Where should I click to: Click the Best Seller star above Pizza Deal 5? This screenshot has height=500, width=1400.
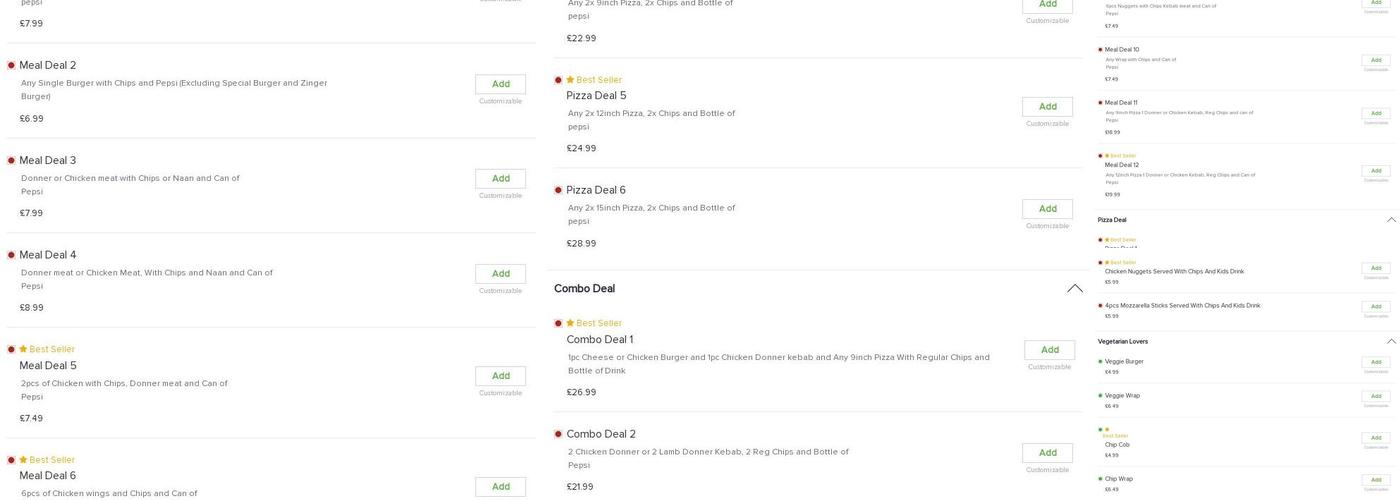click(x=570, y=80)
